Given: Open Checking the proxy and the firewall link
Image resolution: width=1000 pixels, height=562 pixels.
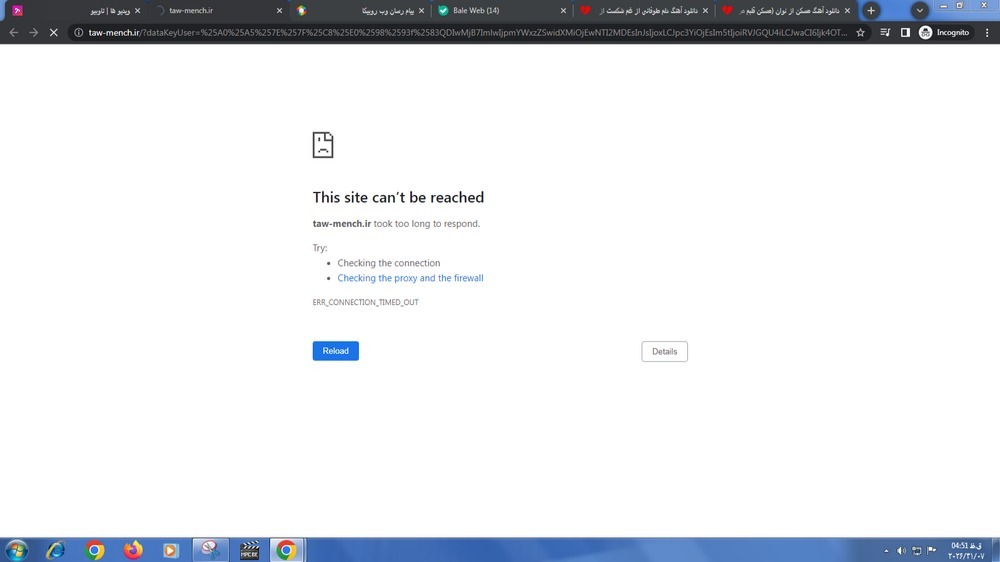Looking at the screenshot, I should coord(410,278).
